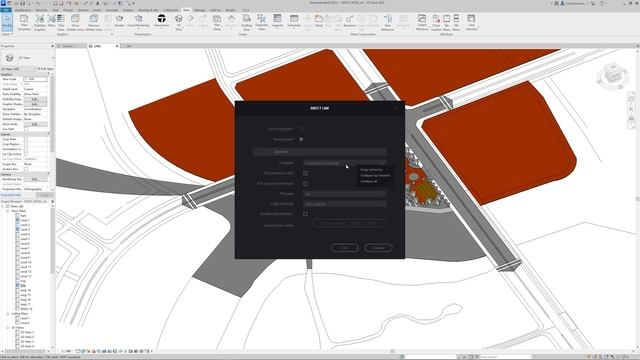Toggle Section Box checkbox in Properties
This screenshot has height=360, width=640.
pos(26,169)
